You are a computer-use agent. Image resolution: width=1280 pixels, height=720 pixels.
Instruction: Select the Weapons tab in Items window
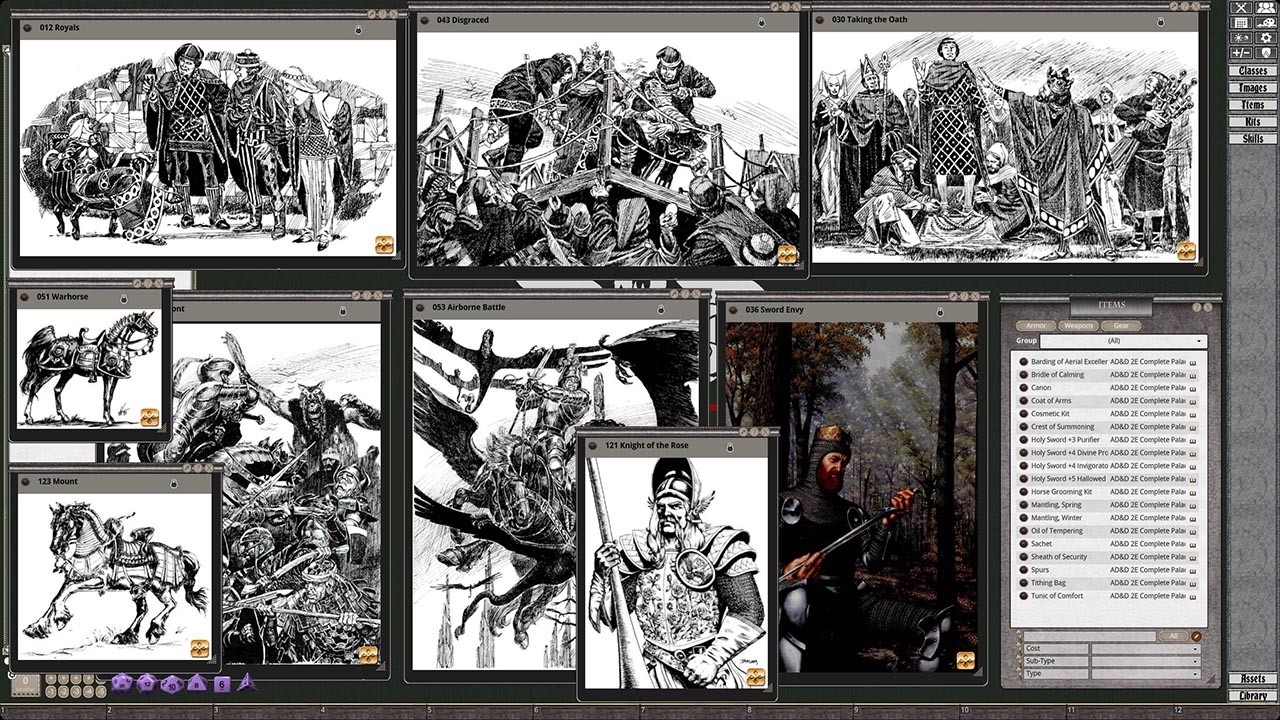(x=1078, y=326)
